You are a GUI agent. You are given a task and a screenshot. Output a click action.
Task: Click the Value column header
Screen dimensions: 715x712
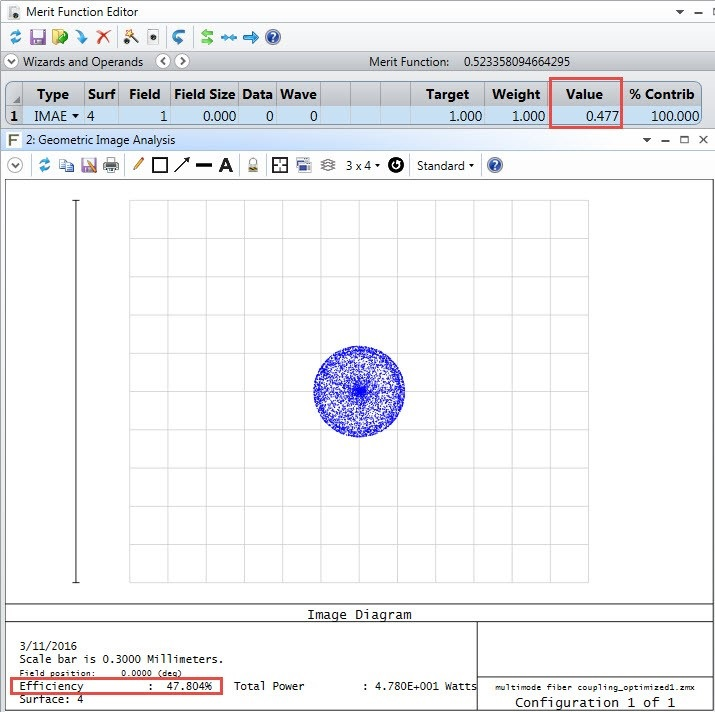[585, 94]
